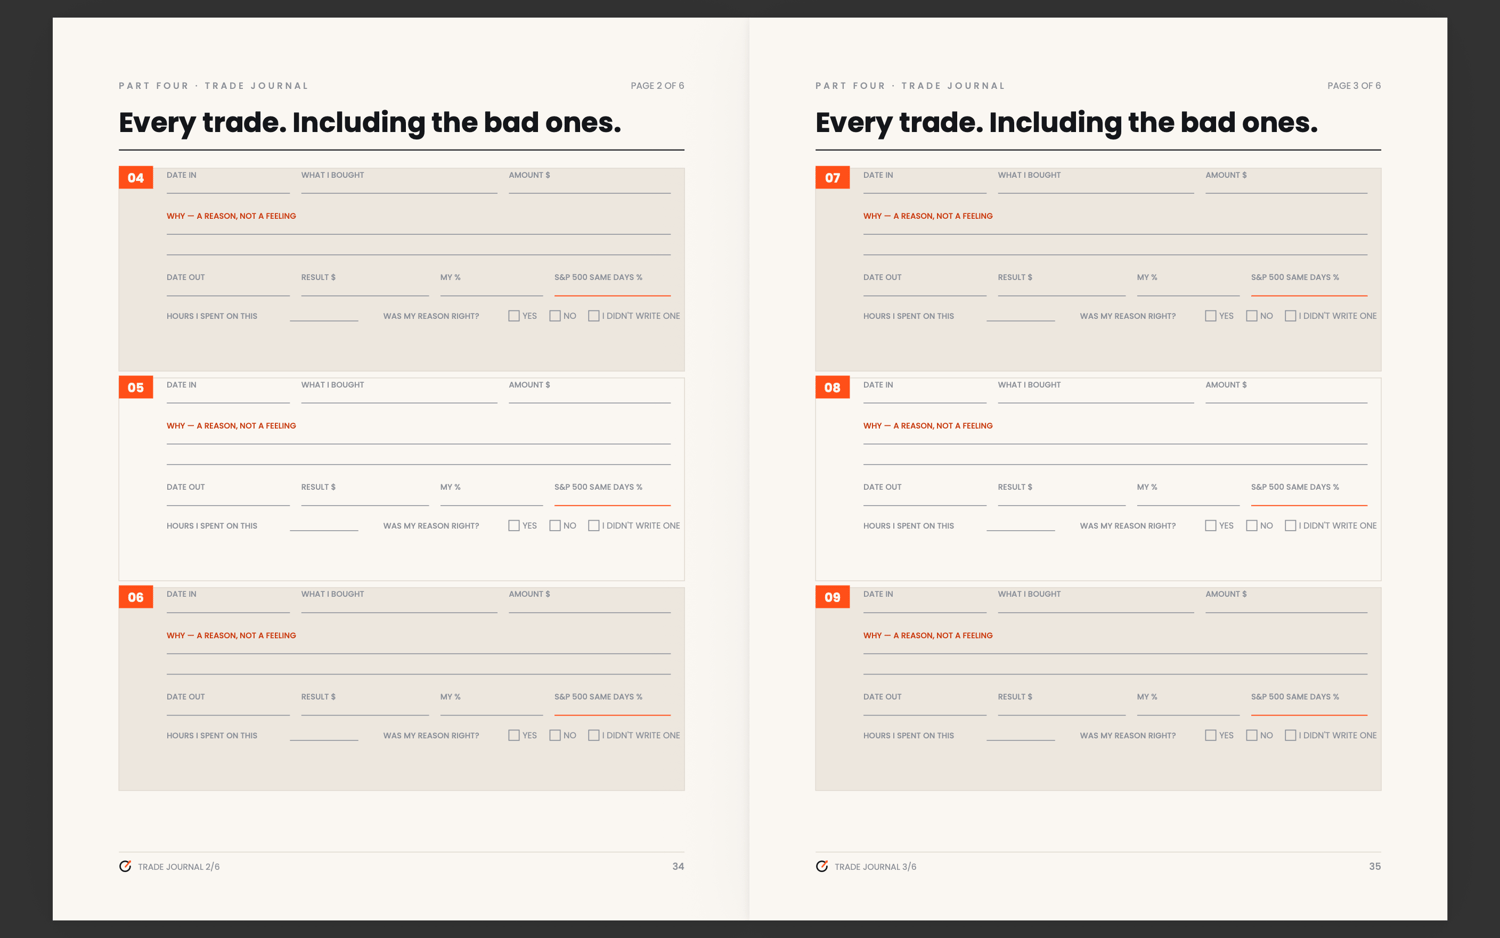Check I didn't write one for trade 08

pyautogui.click(x=1291, y=526)
